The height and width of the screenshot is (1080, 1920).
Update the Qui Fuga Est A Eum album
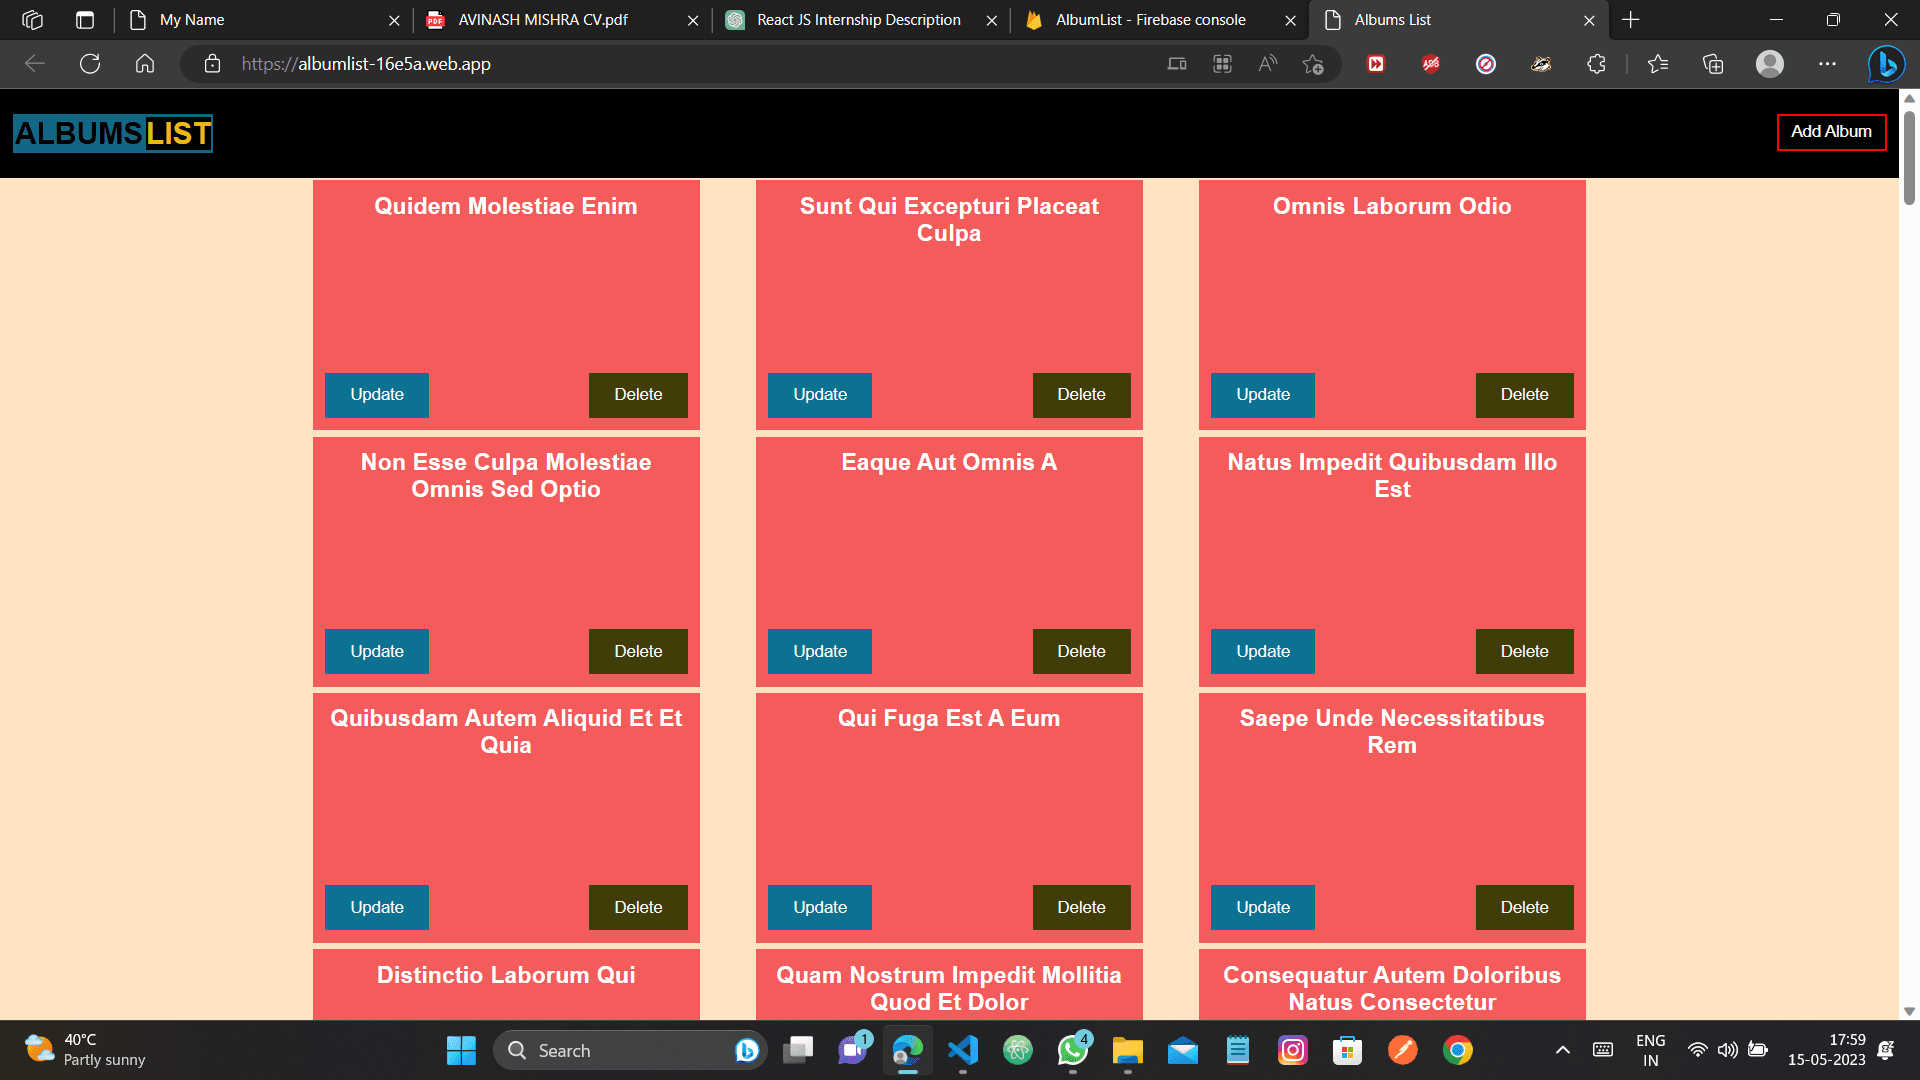click(820, 907)
